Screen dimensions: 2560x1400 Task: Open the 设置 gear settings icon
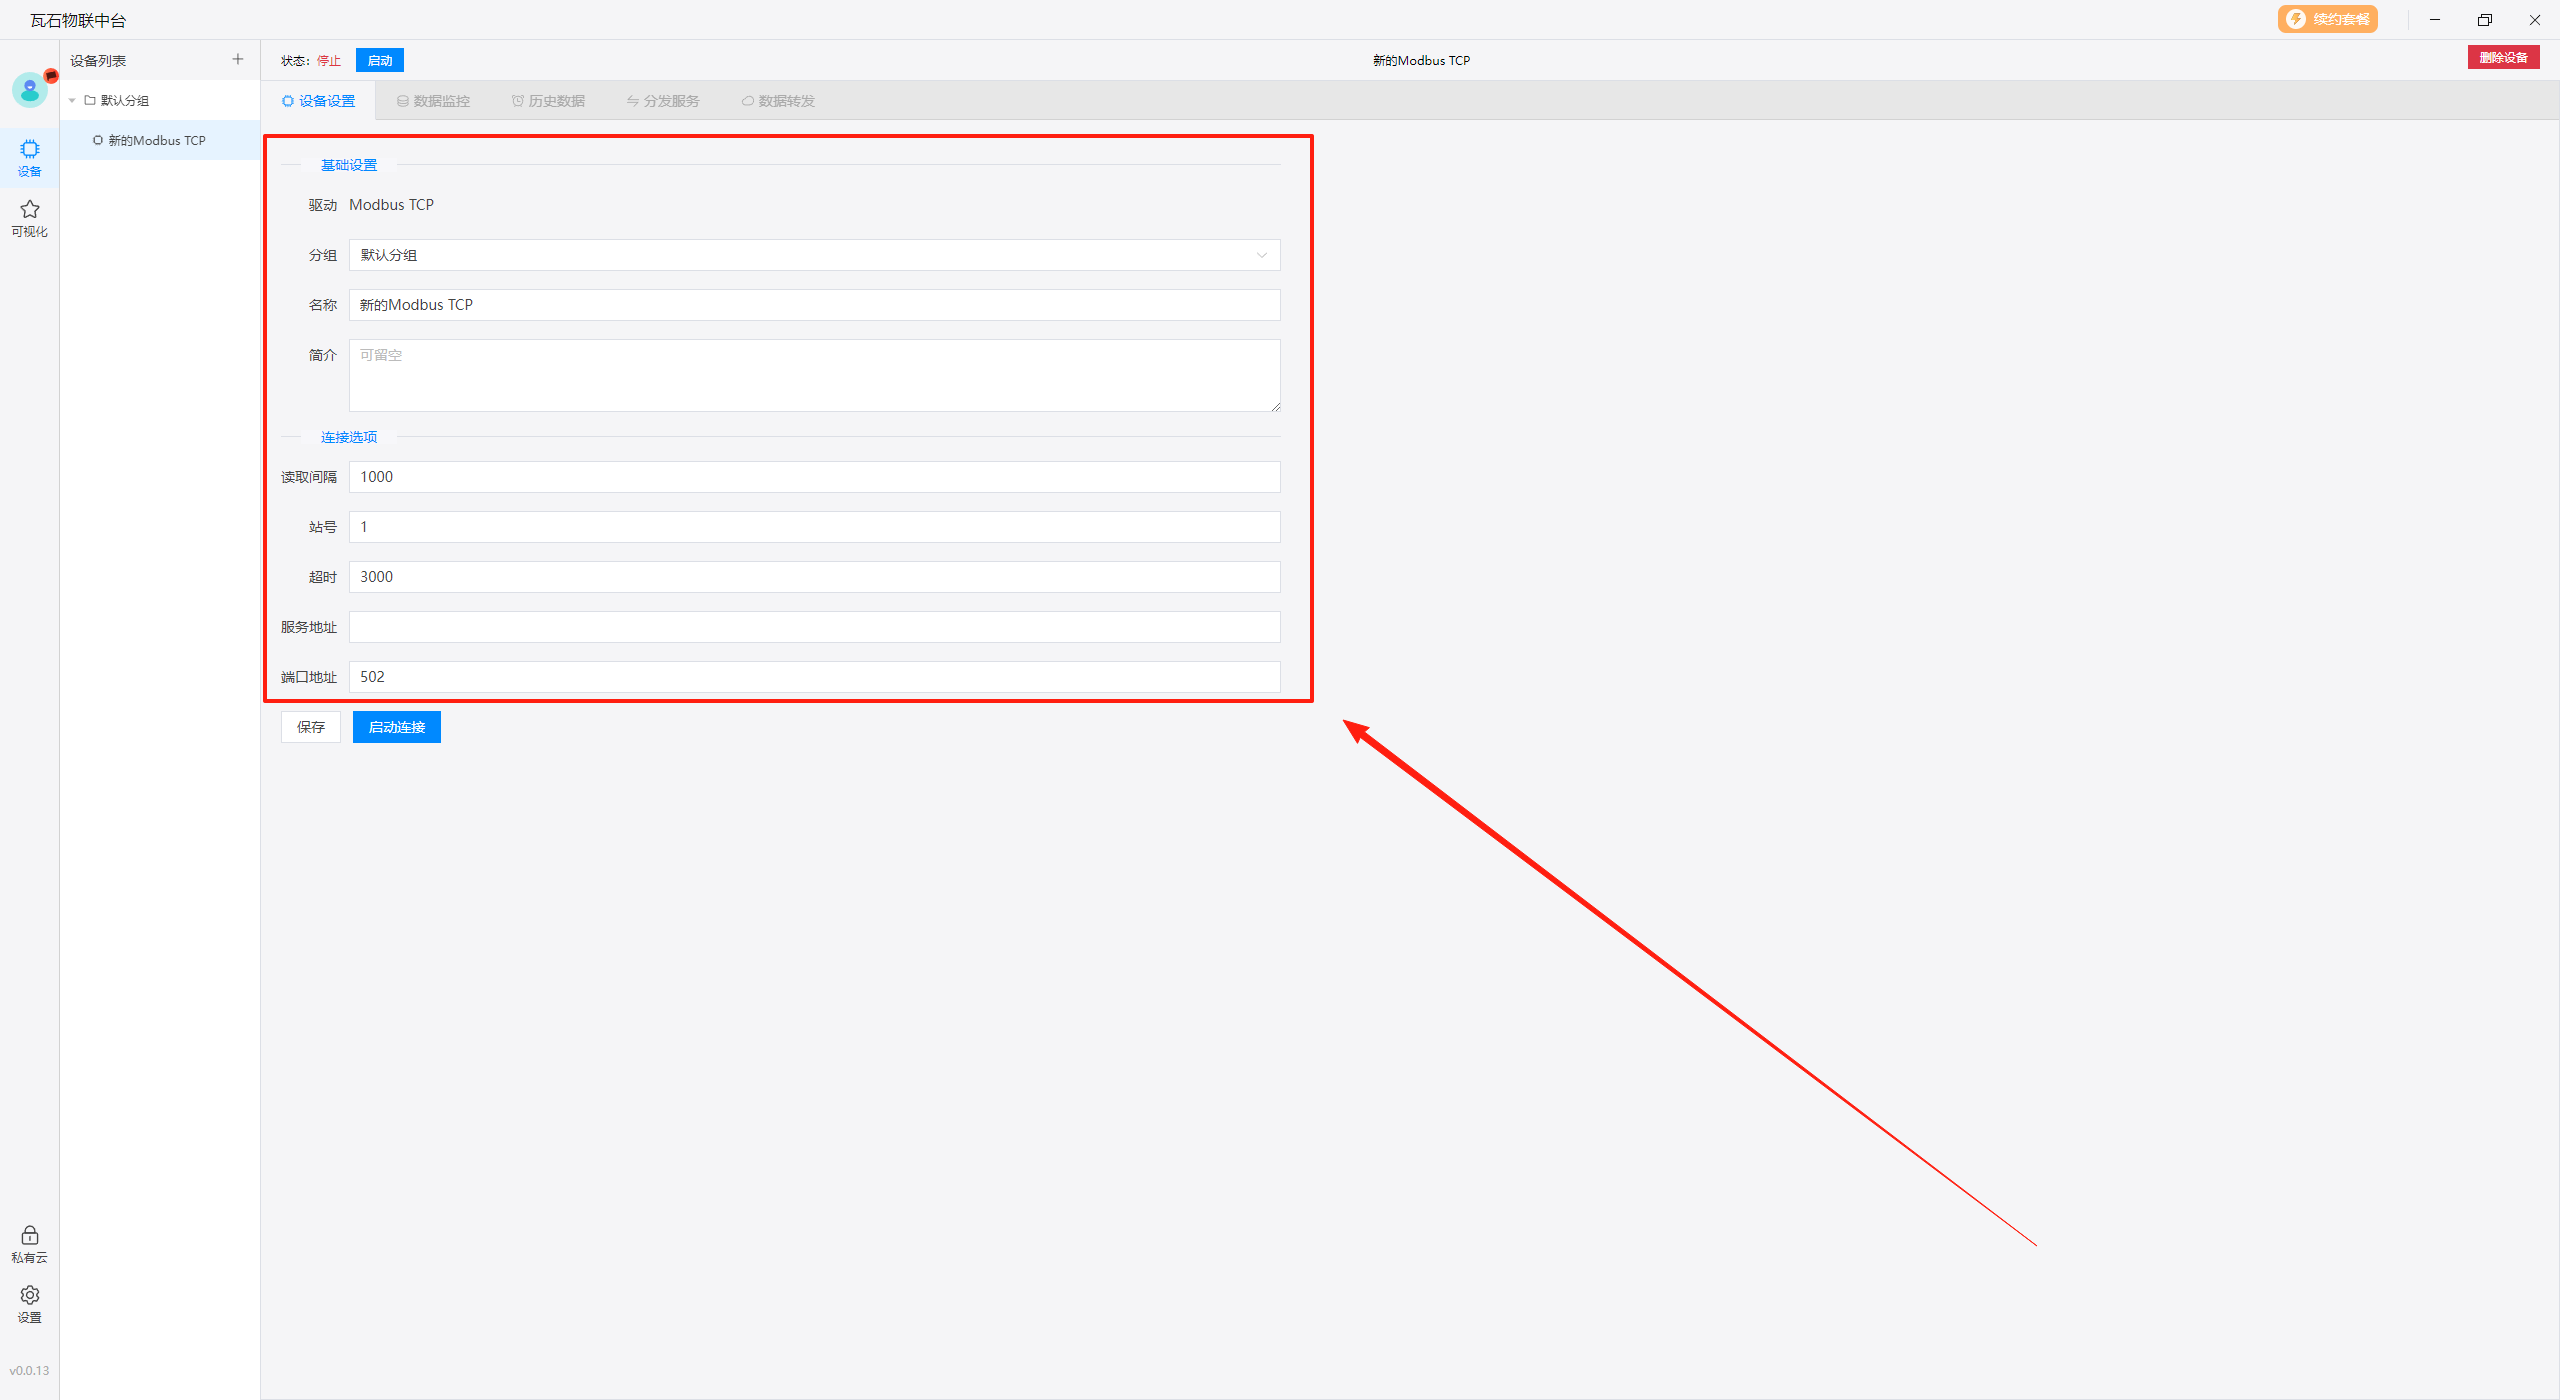click(30, 1303)
